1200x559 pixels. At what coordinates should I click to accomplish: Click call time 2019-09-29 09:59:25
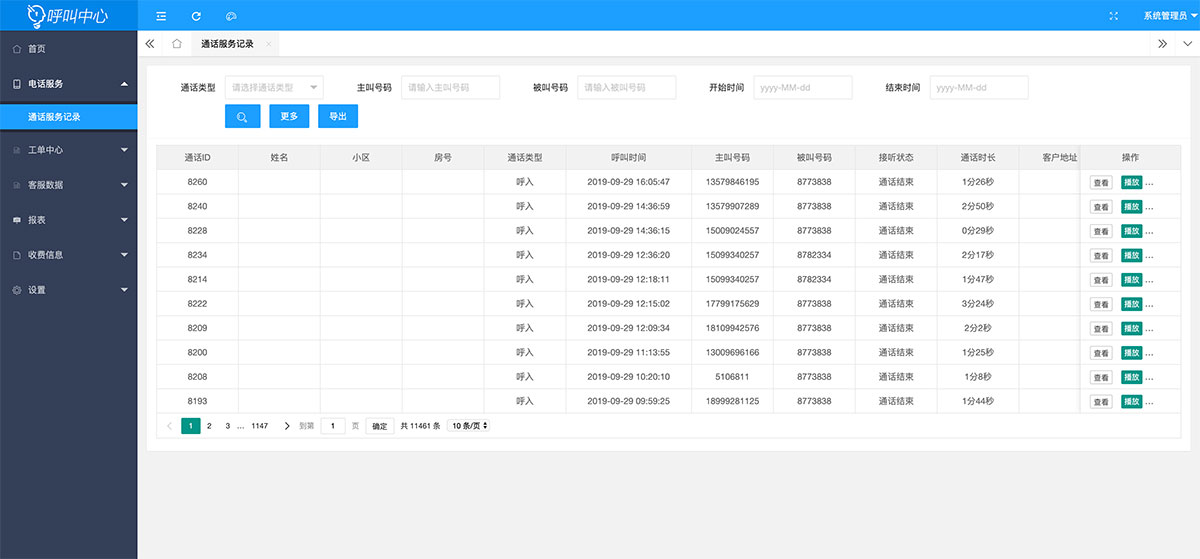click(x=628, y=401)
